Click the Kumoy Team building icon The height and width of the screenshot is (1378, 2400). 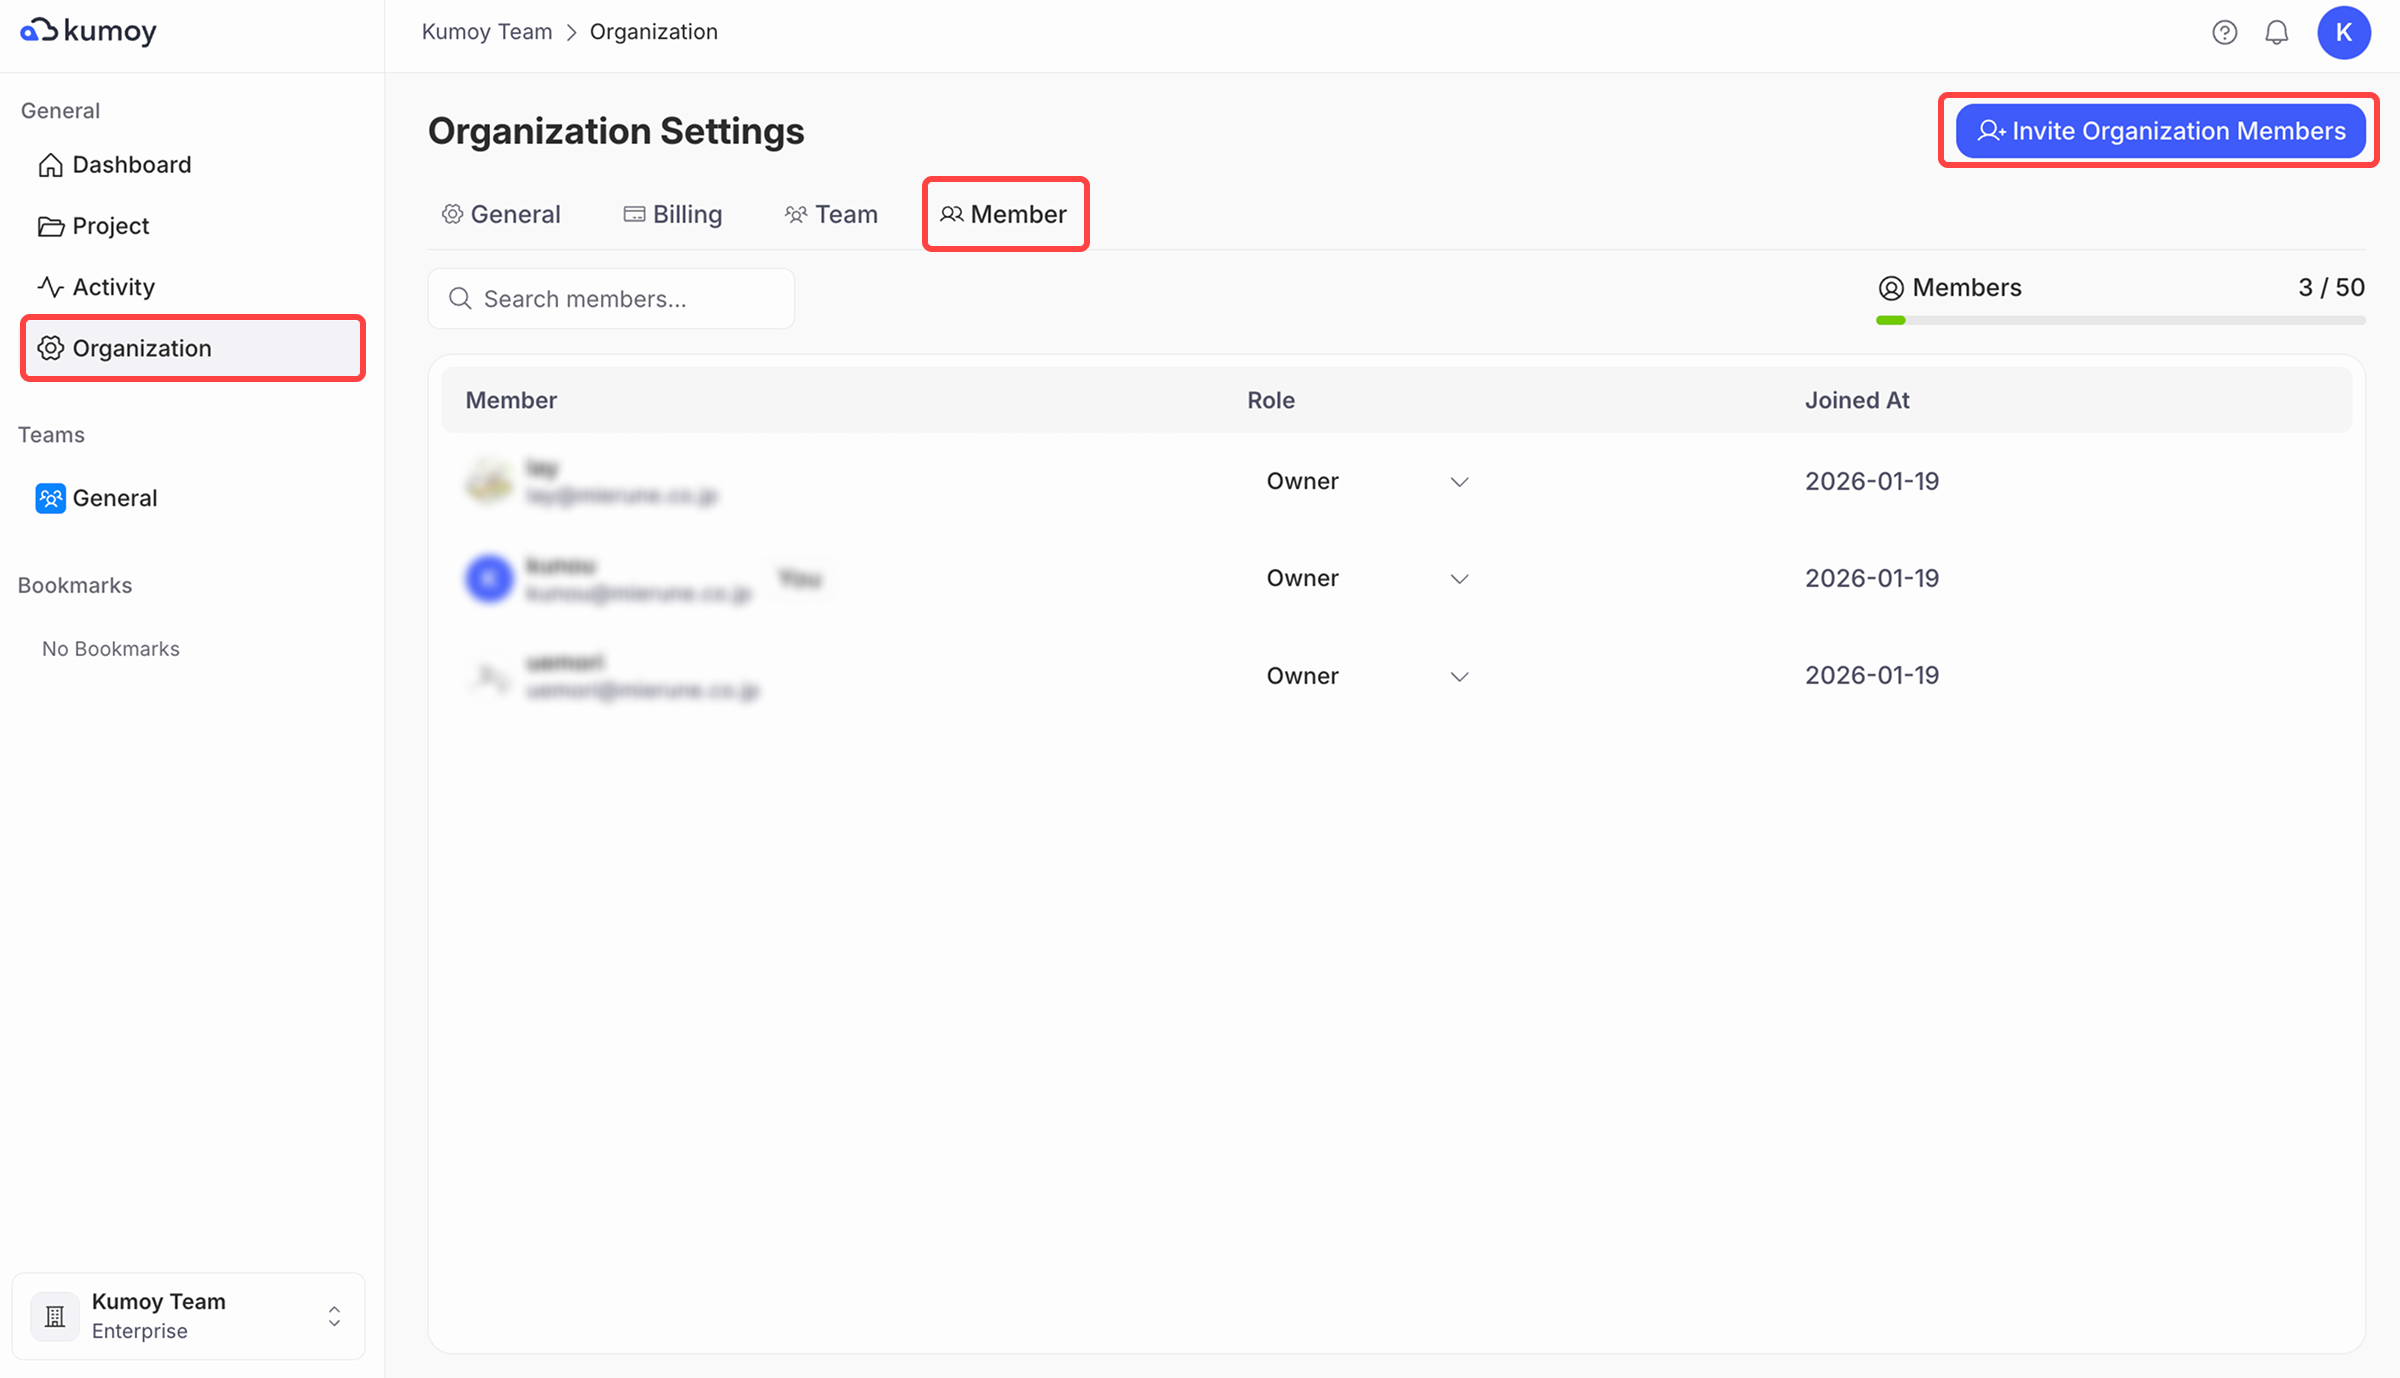pos(55,1316)
